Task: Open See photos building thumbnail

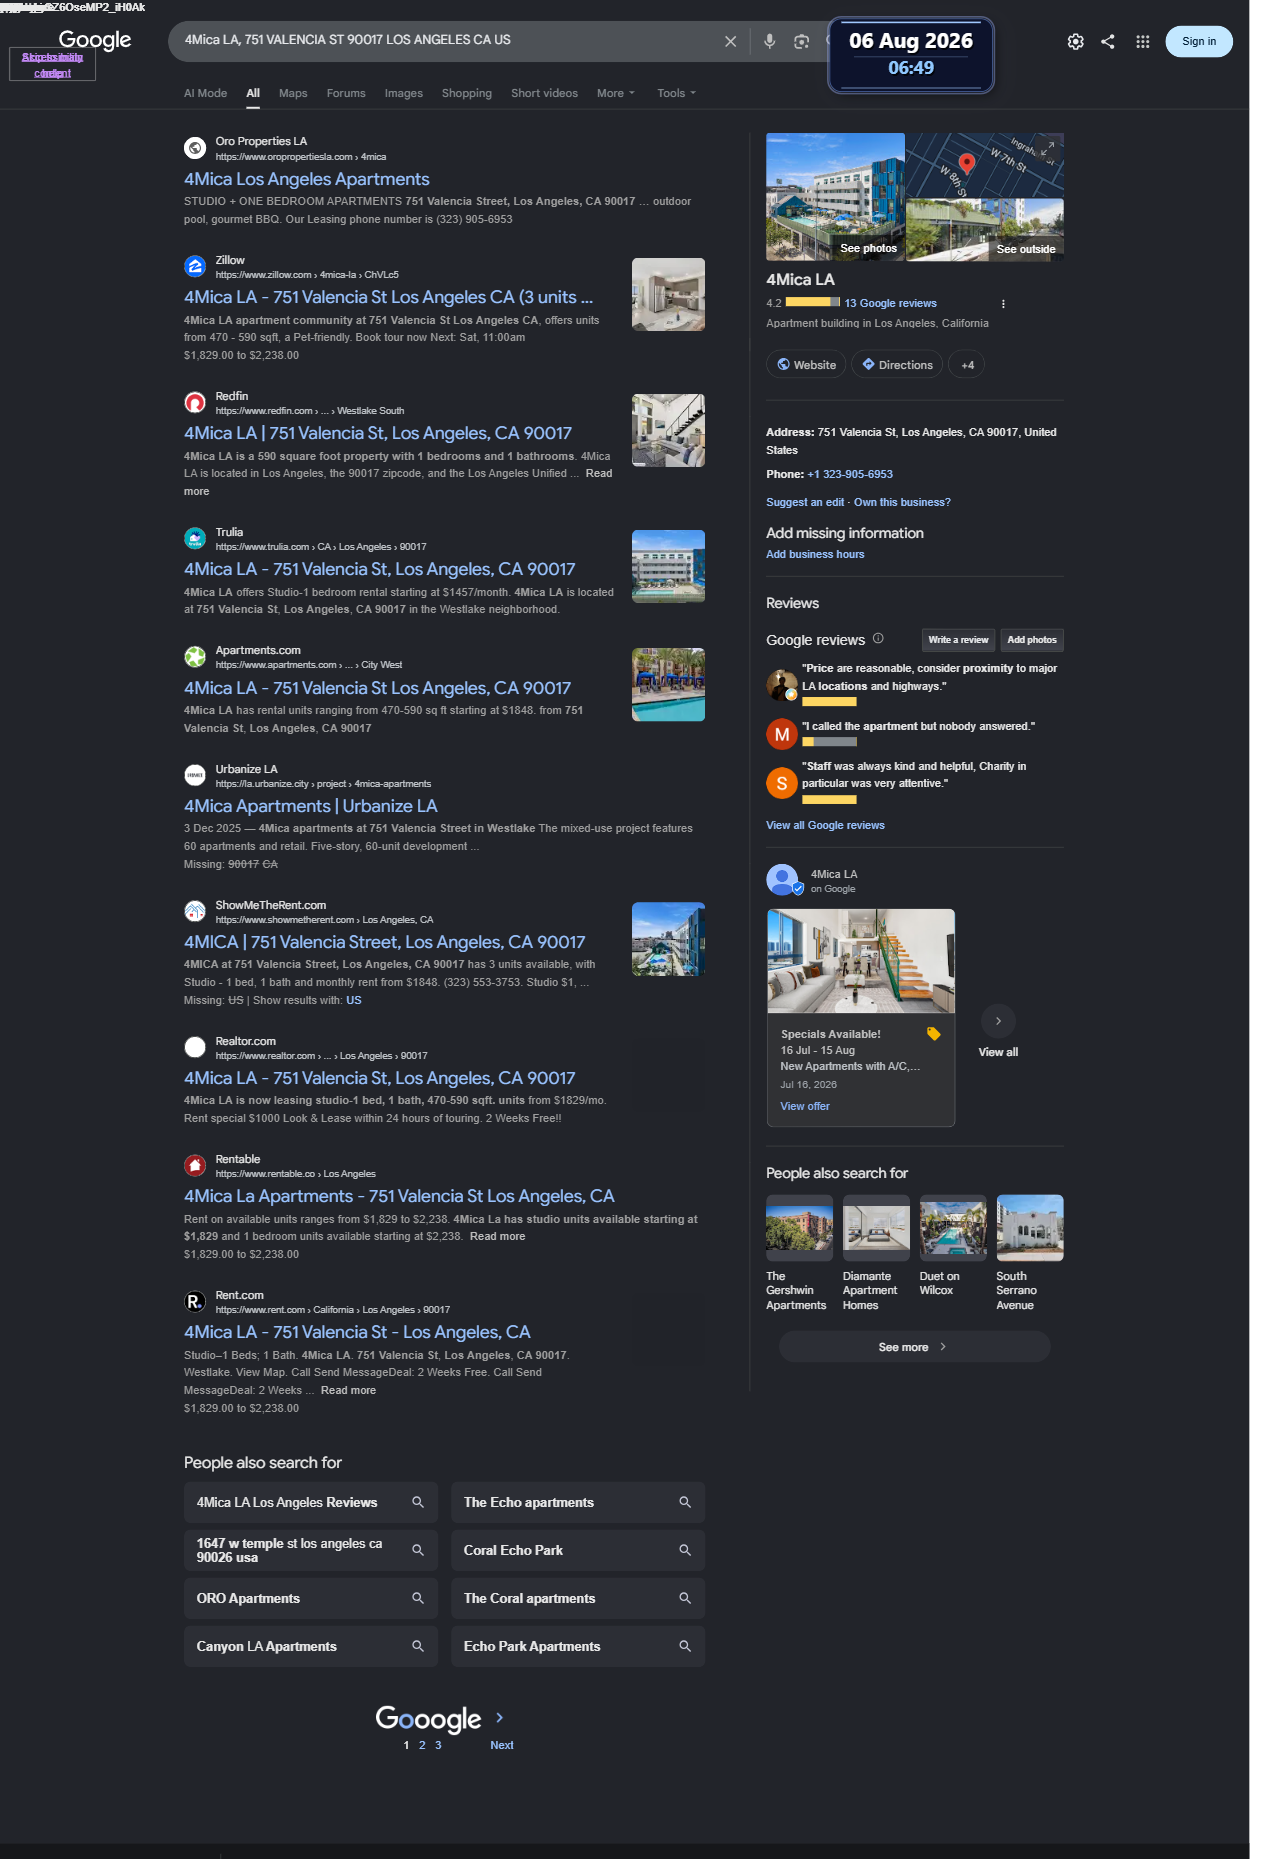Action: click(835, 197)
